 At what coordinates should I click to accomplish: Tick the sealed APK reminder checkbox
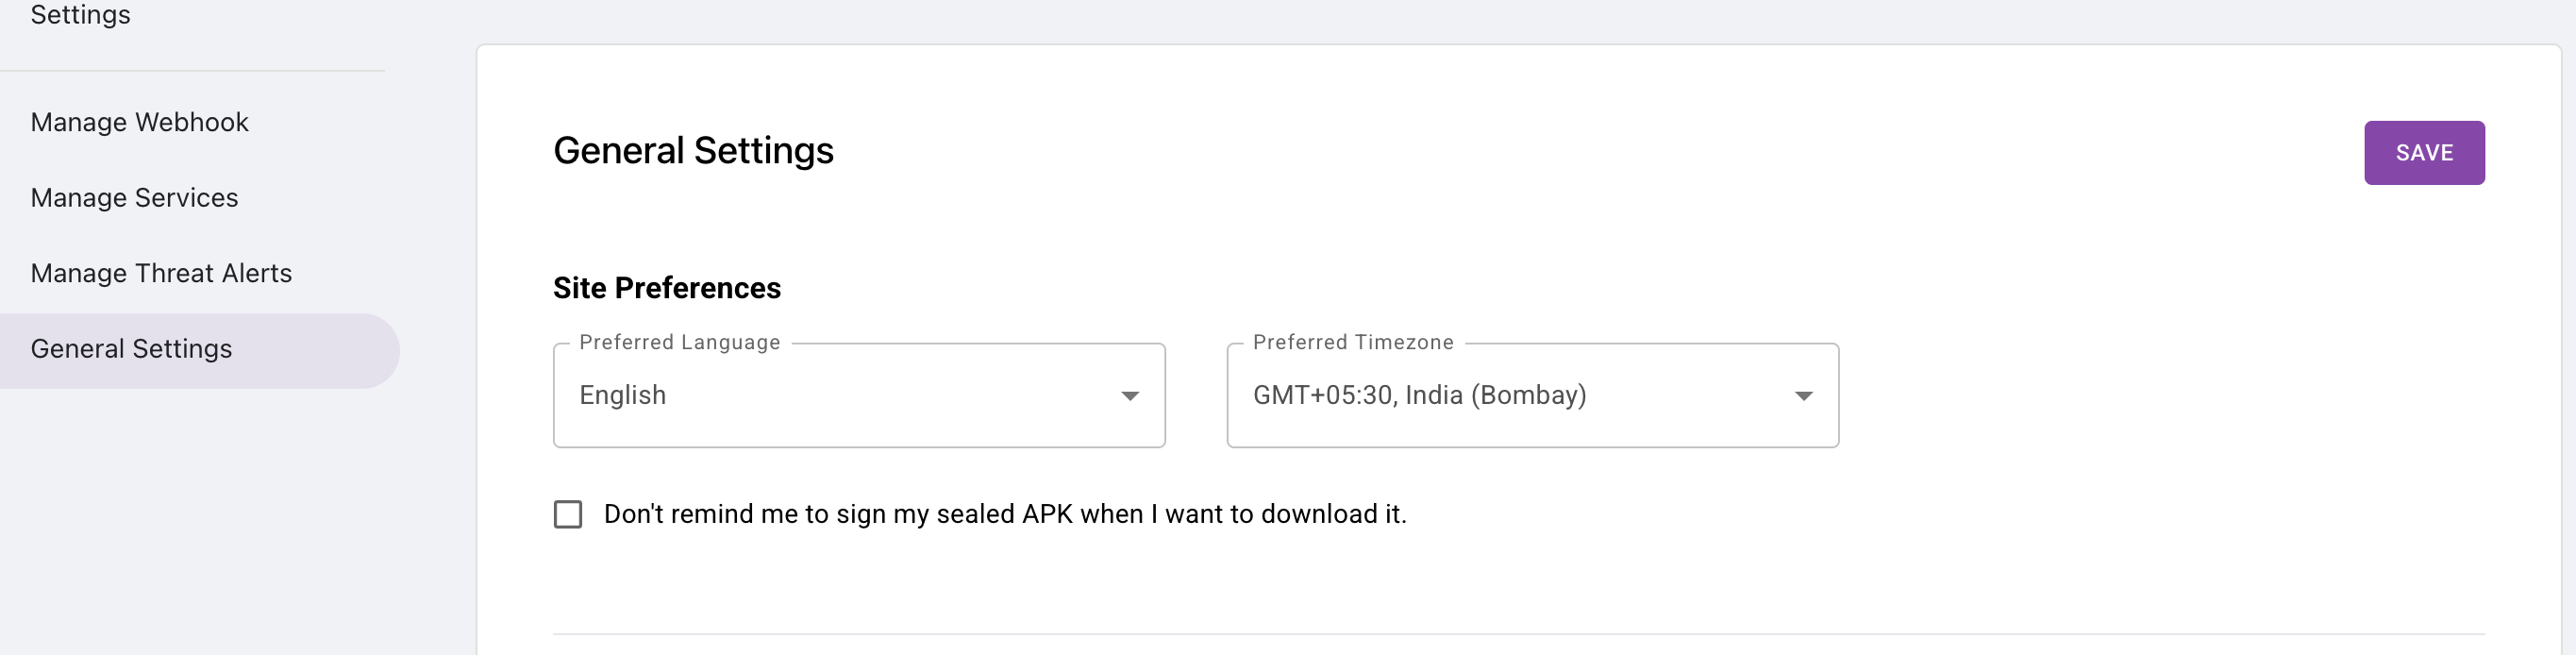(568, 514)
